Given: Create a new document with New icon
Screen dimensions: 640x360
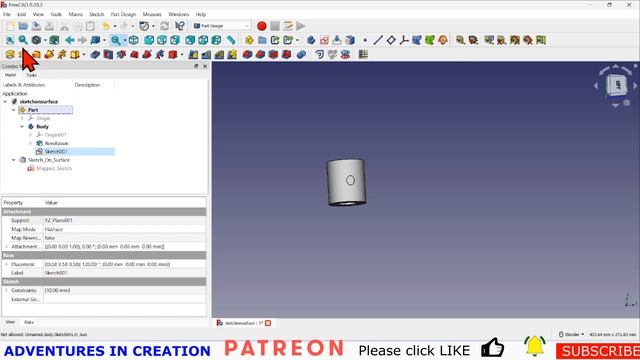Looking at the screenshot, I should (x=11, y=26).
